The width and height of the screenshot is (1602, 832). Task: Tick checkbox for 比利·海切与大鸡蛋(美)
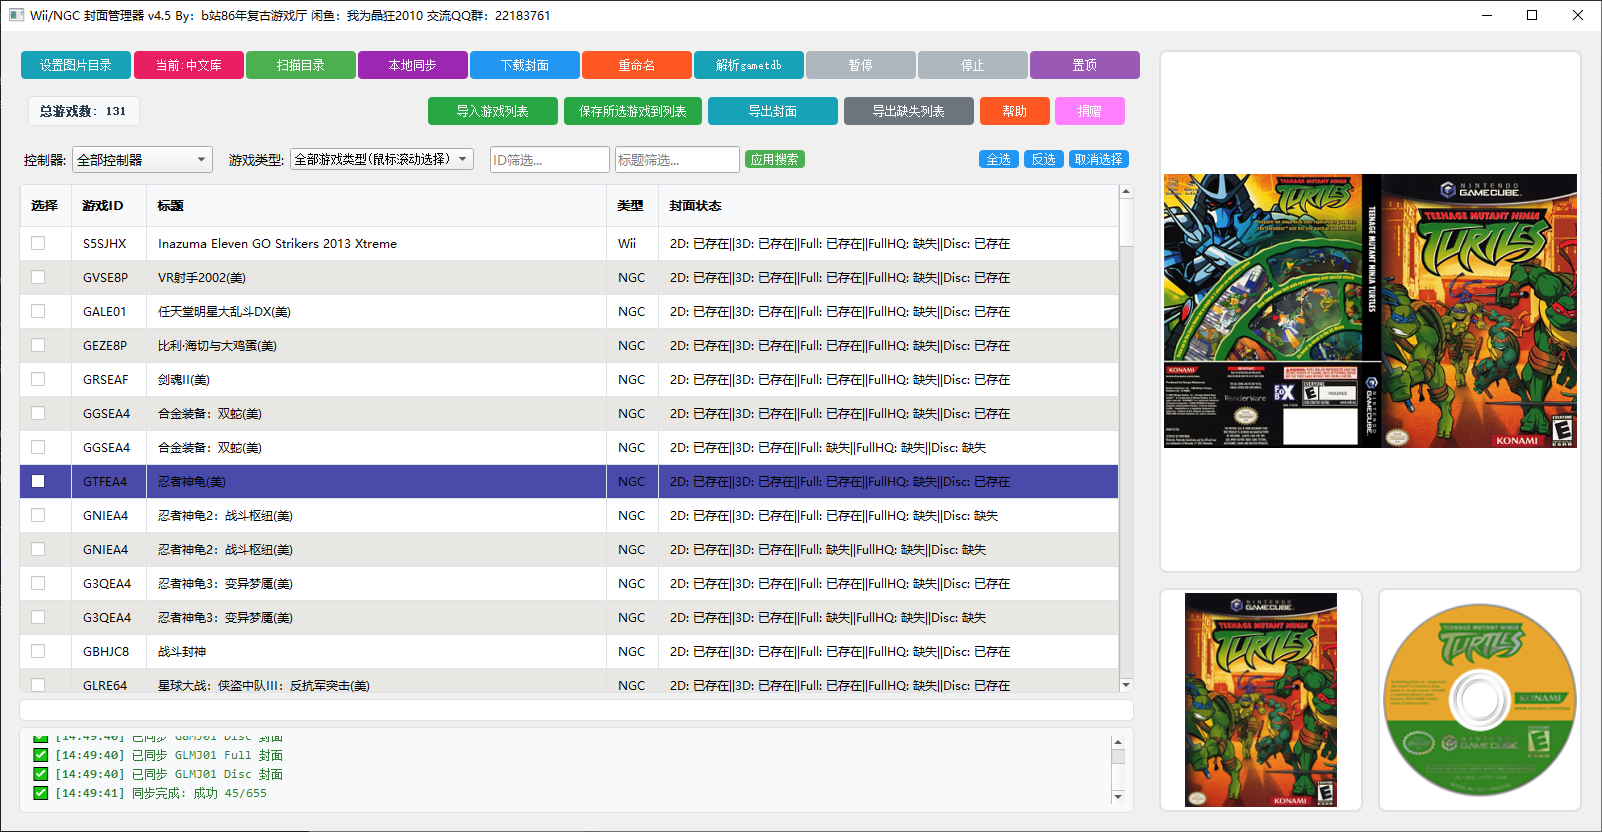coord(38,345)
